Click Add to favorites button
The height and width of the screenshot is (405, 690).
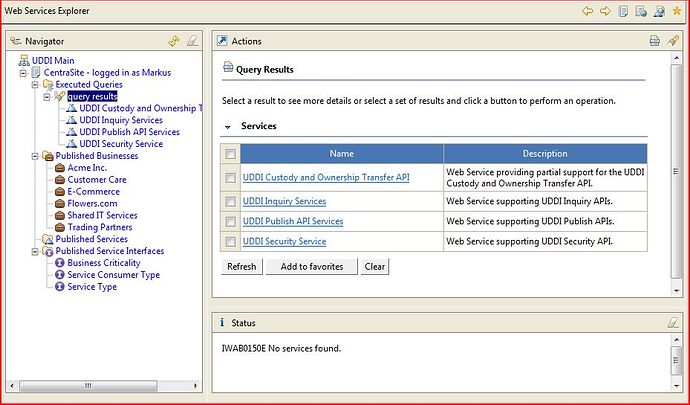coord(312,266)
